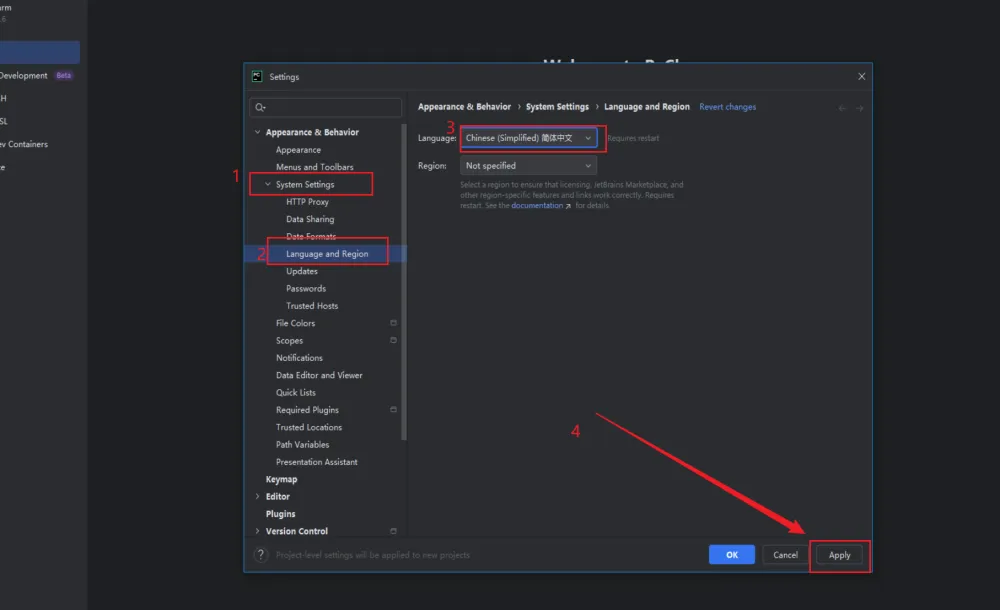
Task: Expand the Editor section
Action: click(x=258, y=496)
